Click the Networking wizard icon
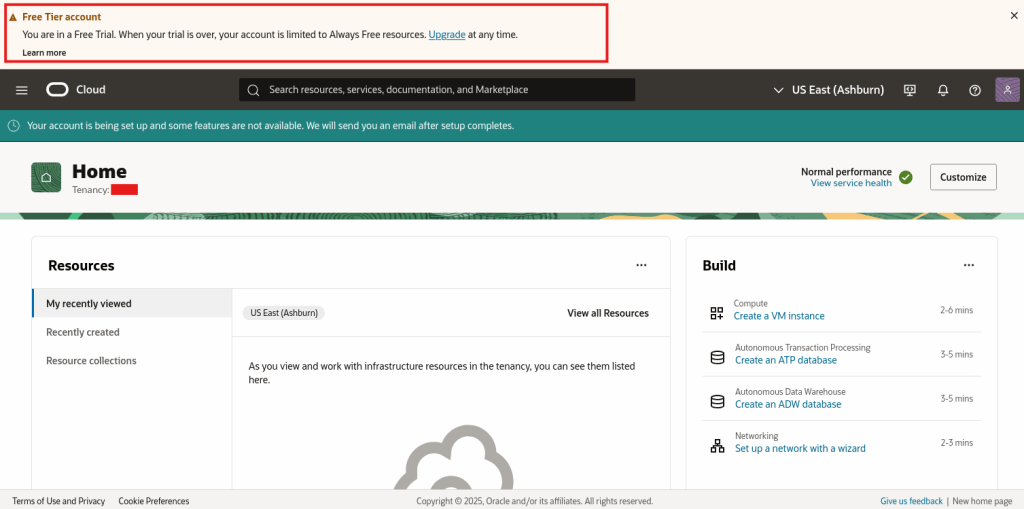This screenshot has width=1024, height=509. [717, 446]
